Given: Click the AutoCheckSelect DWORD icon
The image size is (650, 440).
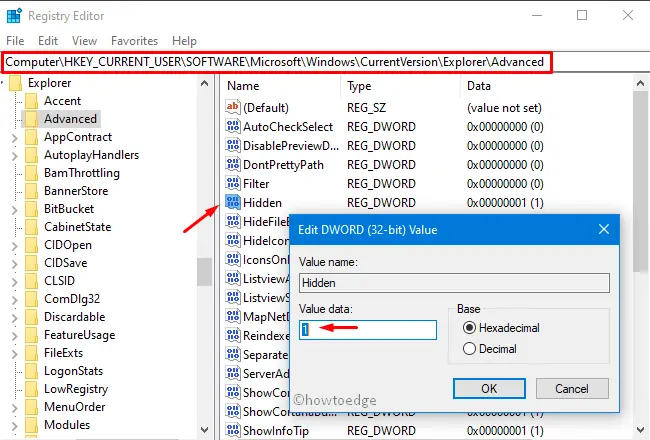Looking at the screenshot, I should coord(233,127).
